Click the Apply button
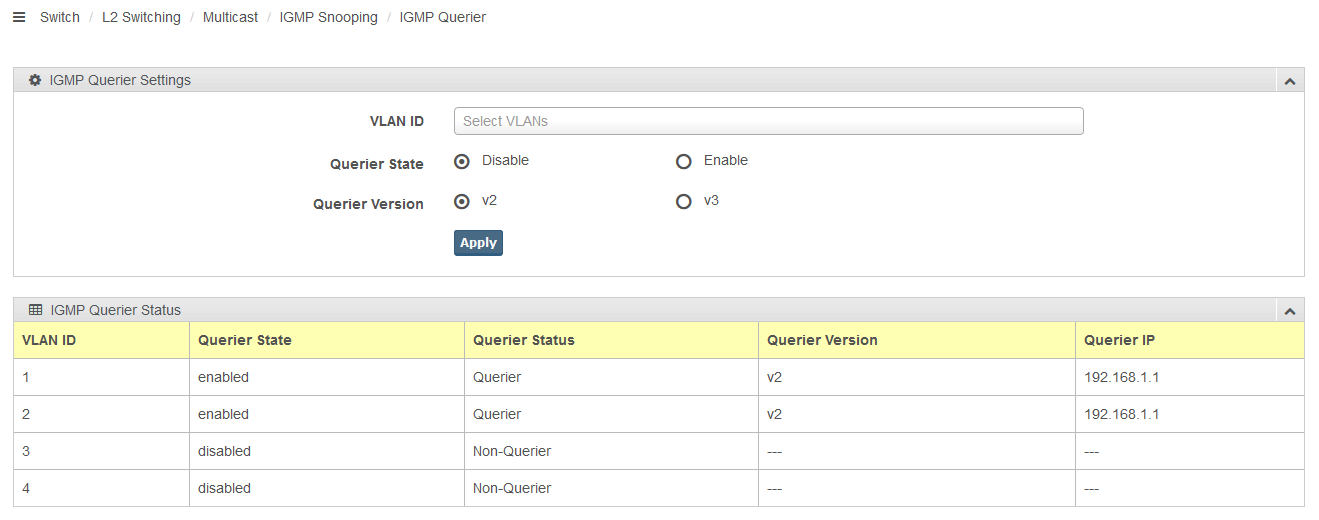 [x=478, y=243]
